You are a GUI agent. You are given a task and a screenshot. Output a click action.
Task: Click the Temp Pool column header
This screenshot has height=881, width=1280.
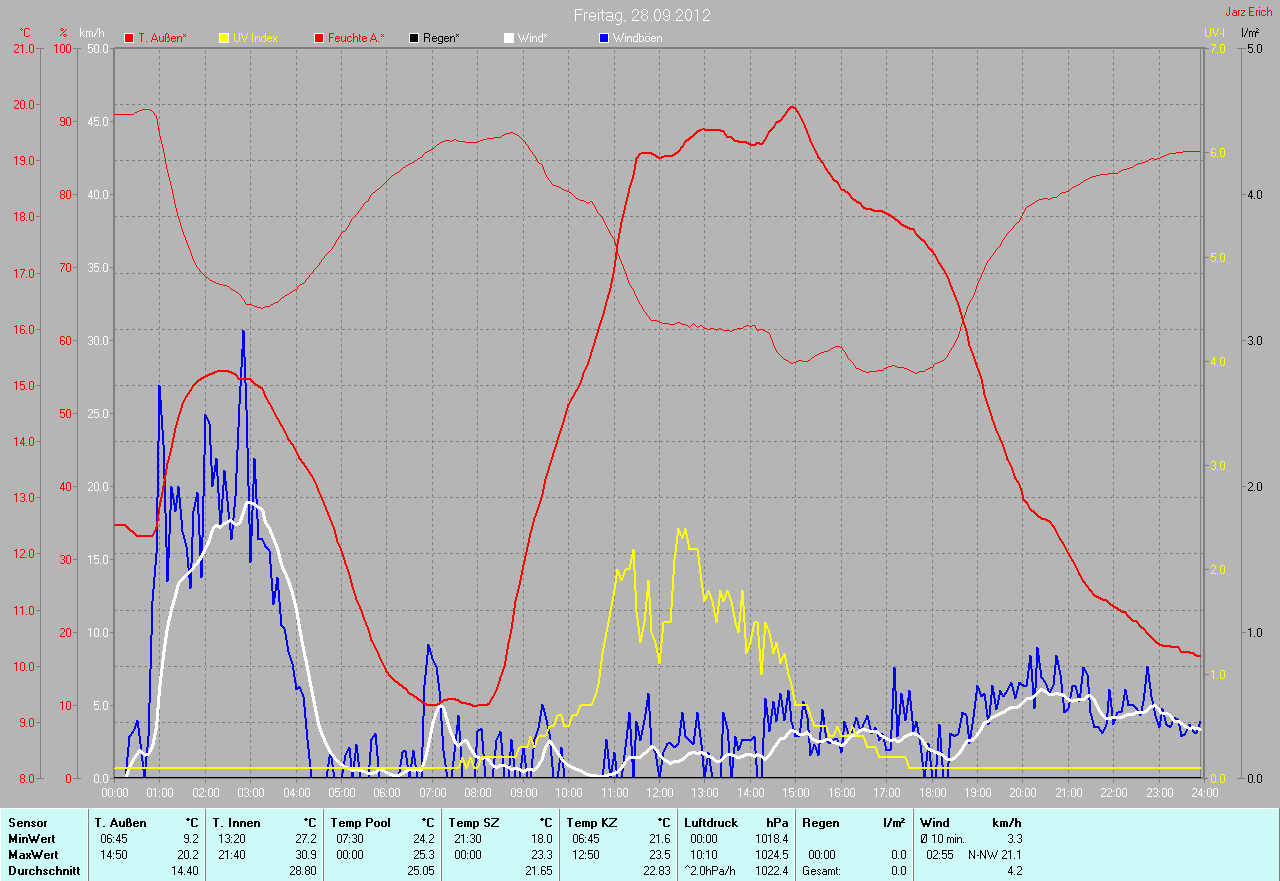coord(359,823)
